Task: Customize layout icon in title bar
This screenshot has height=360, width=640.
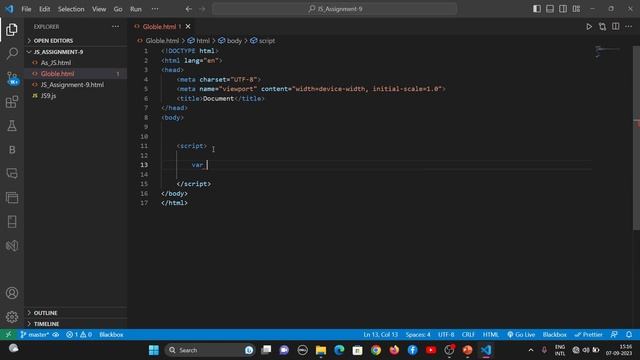Action: (576, 9)
